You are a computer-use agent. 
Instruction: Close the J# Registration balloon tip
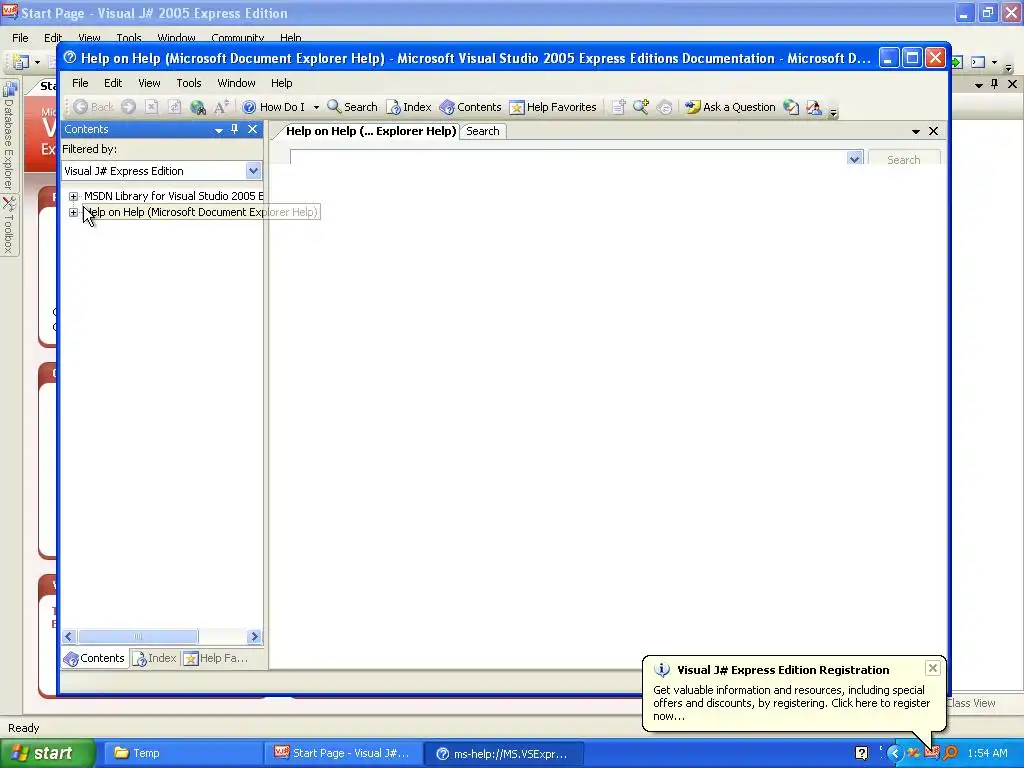tap(933, 667)
